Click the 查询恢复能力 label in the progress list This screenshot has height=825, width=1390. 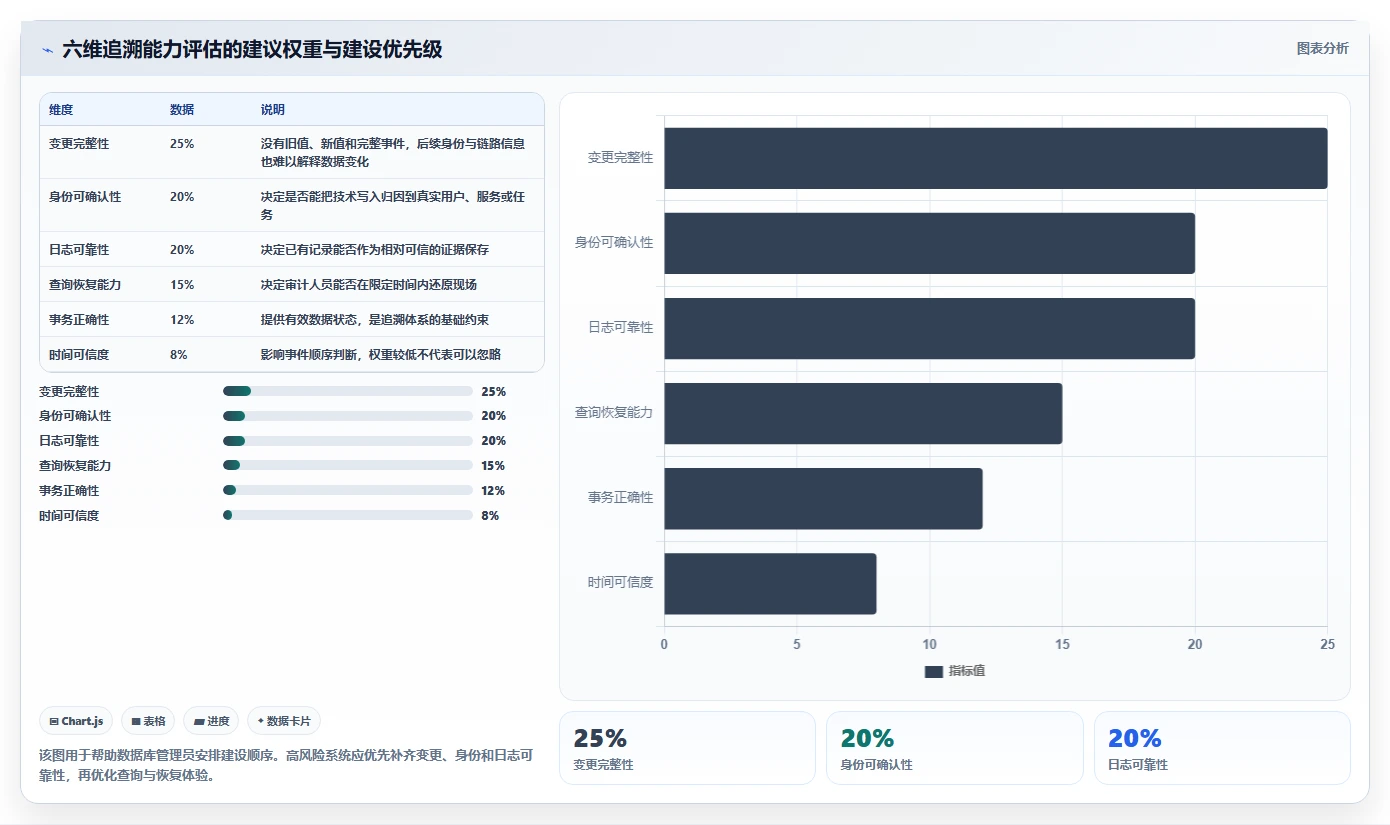point(75,466)
